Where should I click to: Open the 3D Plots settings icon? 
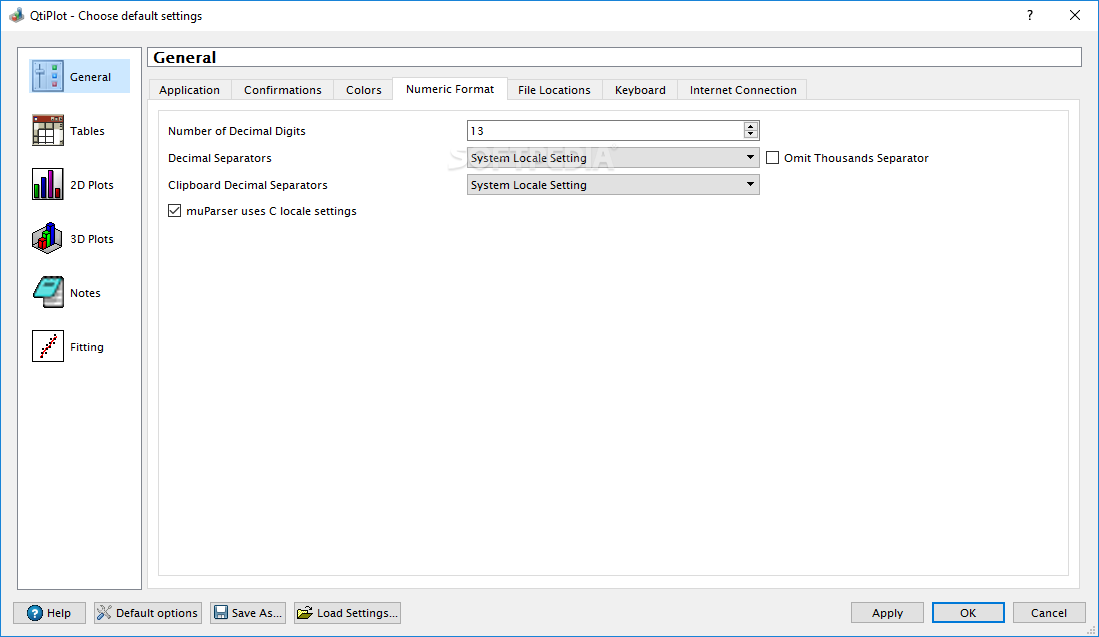tap(48, 238)
